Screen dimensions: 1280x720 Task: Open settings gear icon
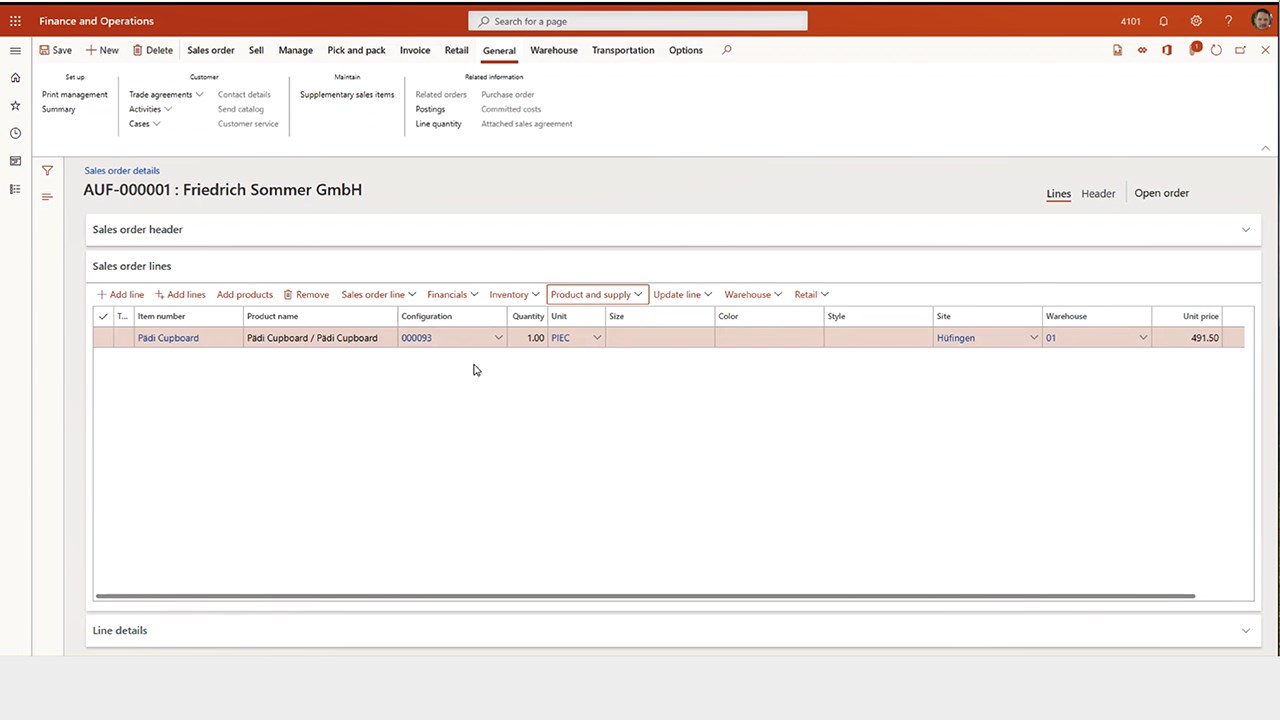coord(1196,21)
